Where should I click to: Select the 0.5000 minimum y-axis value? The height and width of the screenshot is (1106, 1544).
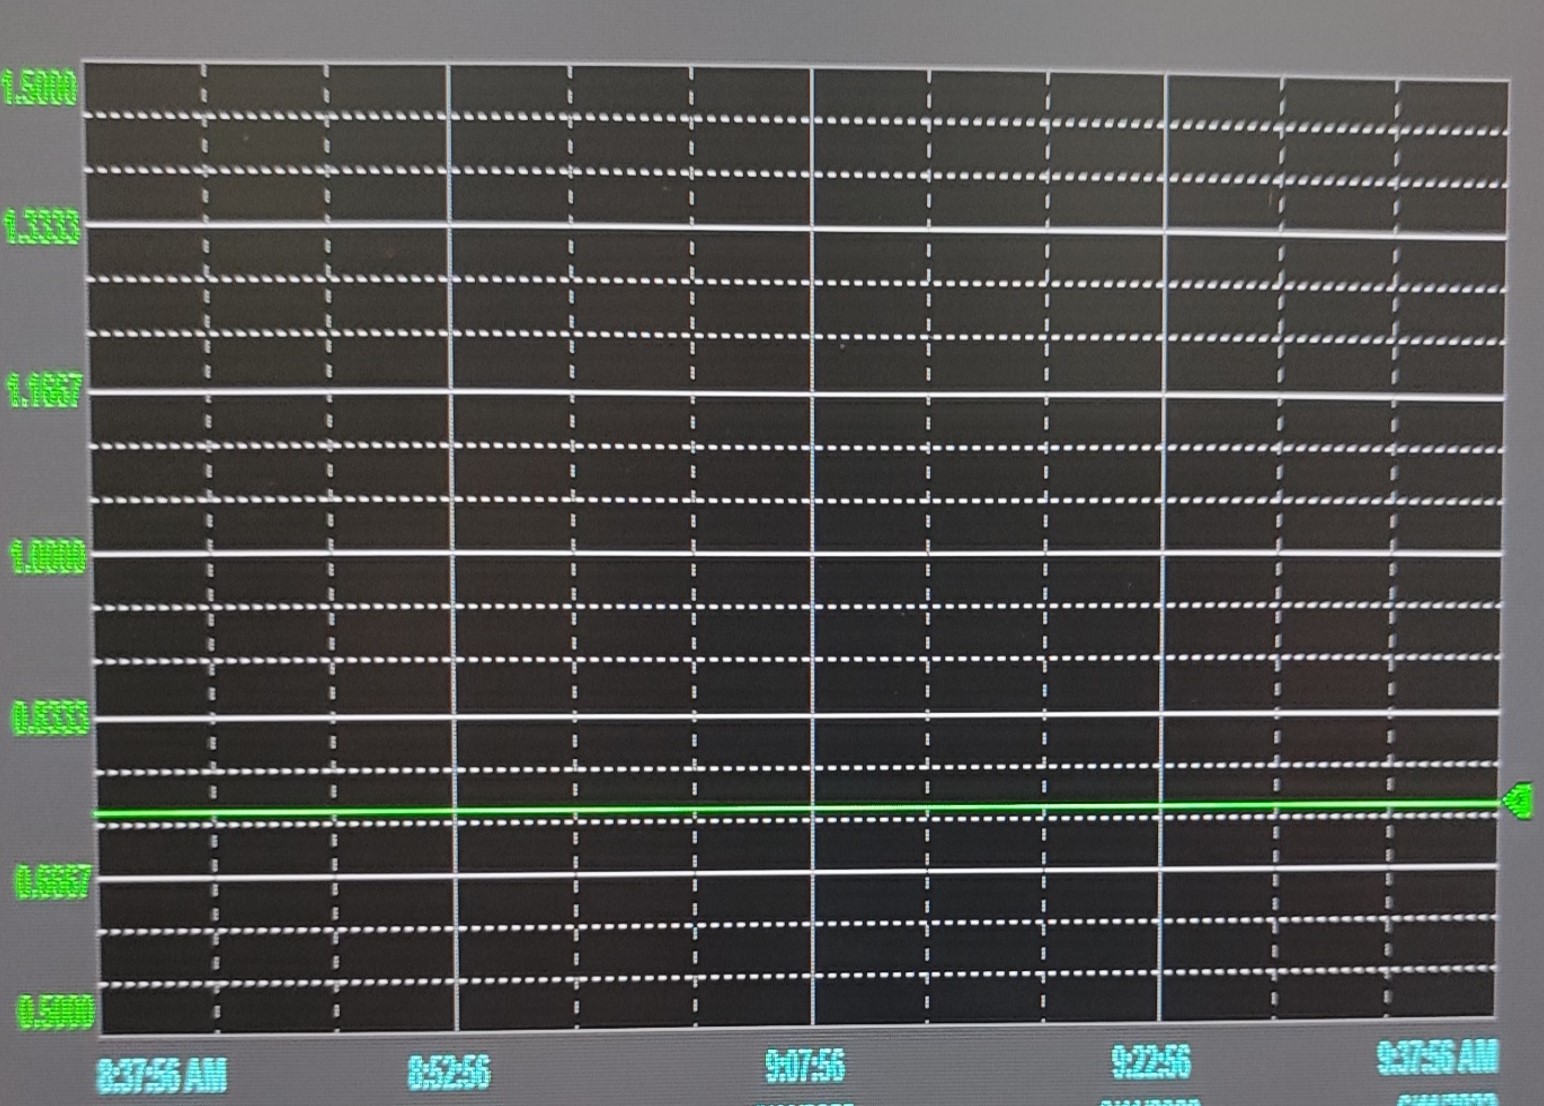56,1011
